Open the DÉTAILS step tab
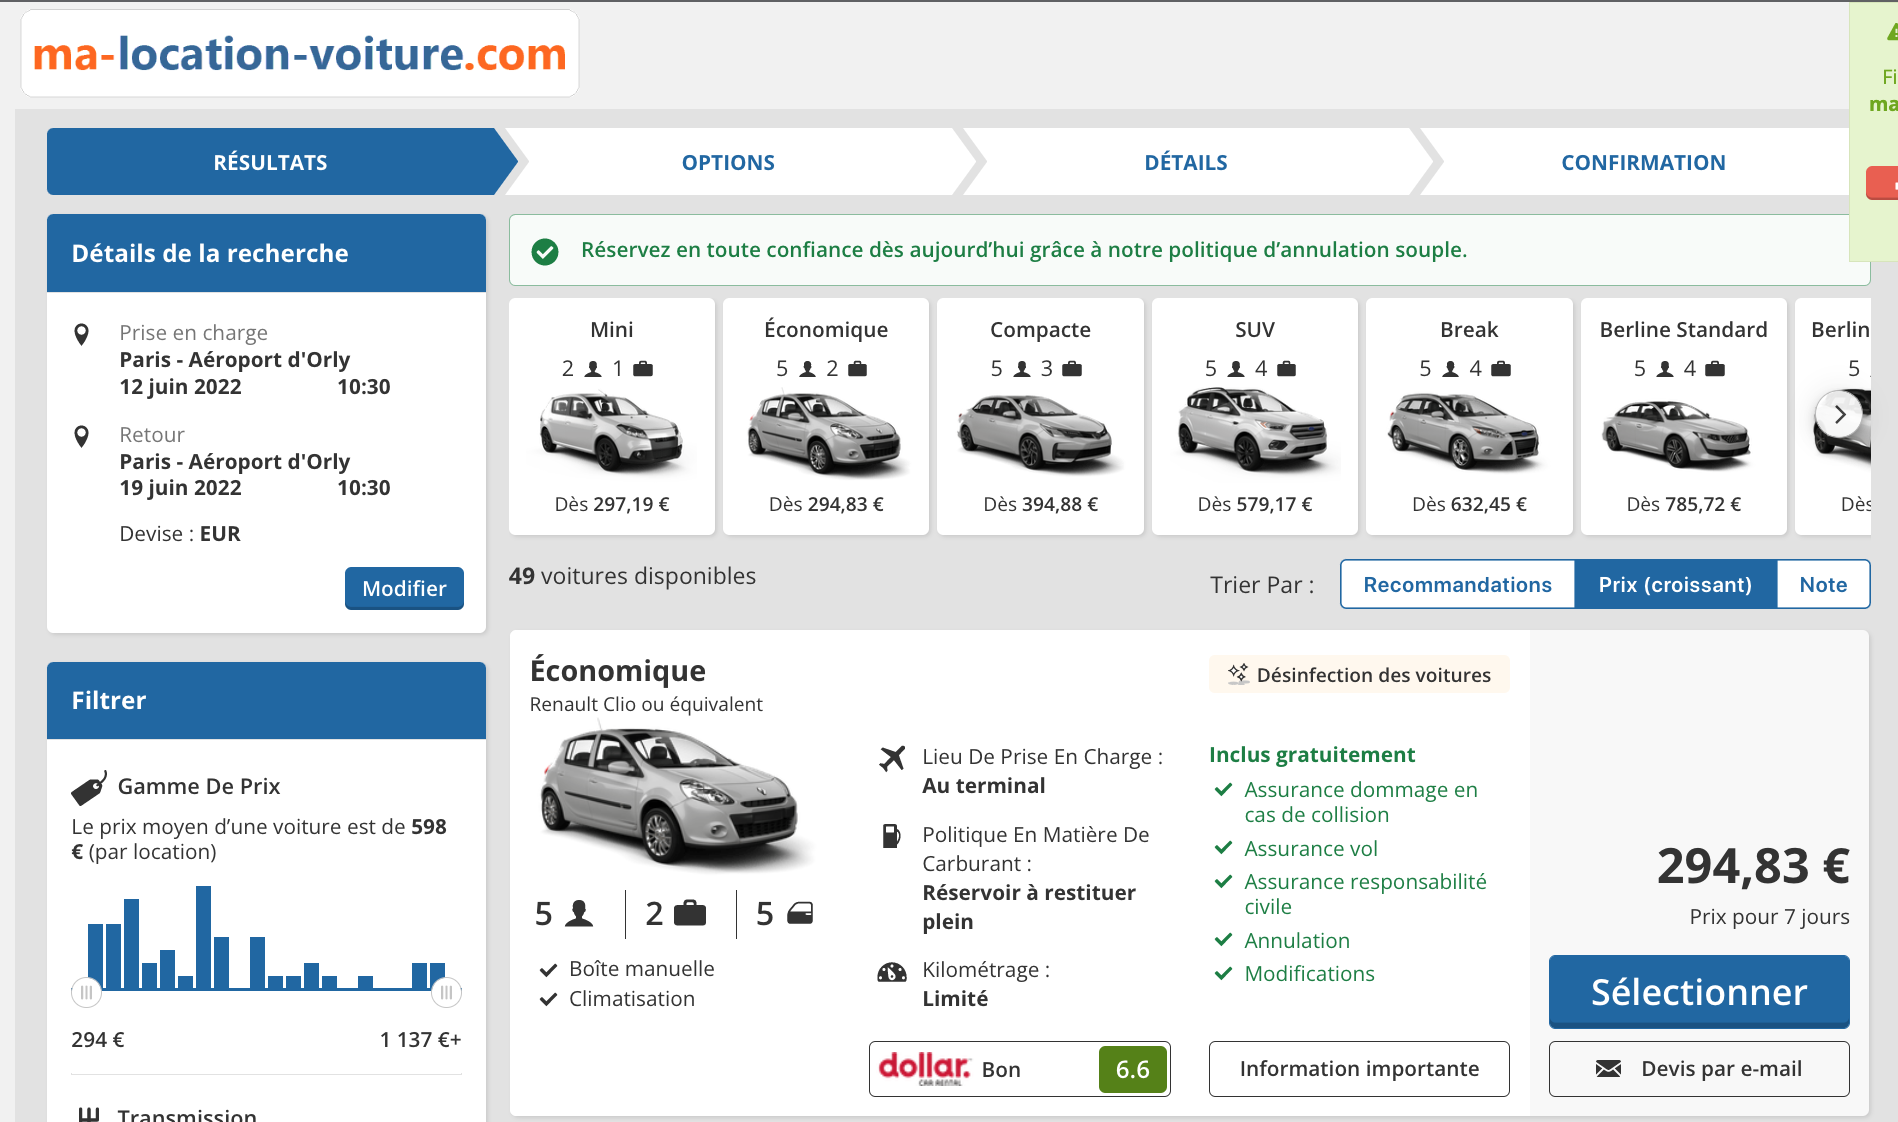This screenshot has height=1122, width=1898. pos(1185,163)
